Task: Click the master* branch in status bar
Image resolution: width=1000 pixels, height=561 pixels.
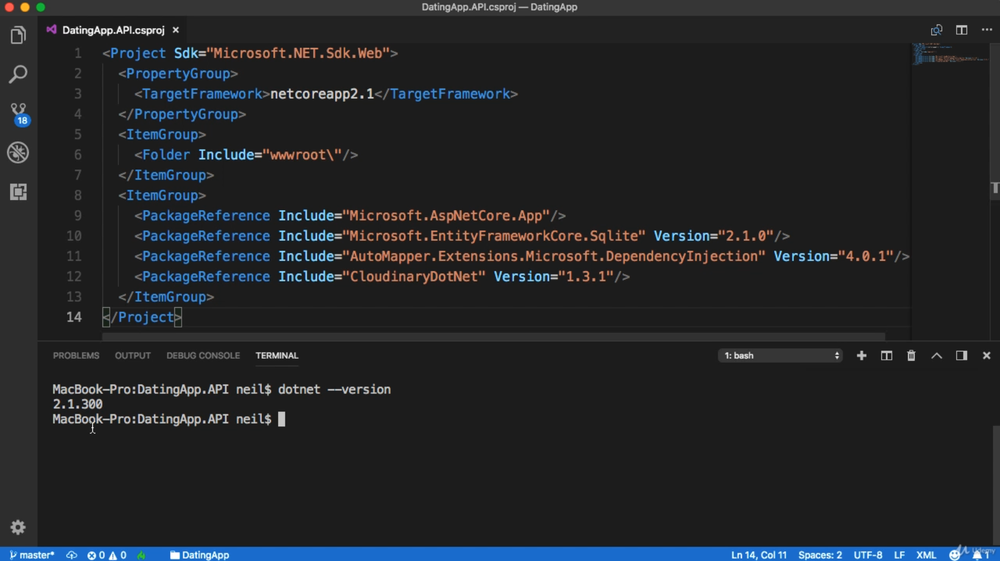Action: (32, 555)
